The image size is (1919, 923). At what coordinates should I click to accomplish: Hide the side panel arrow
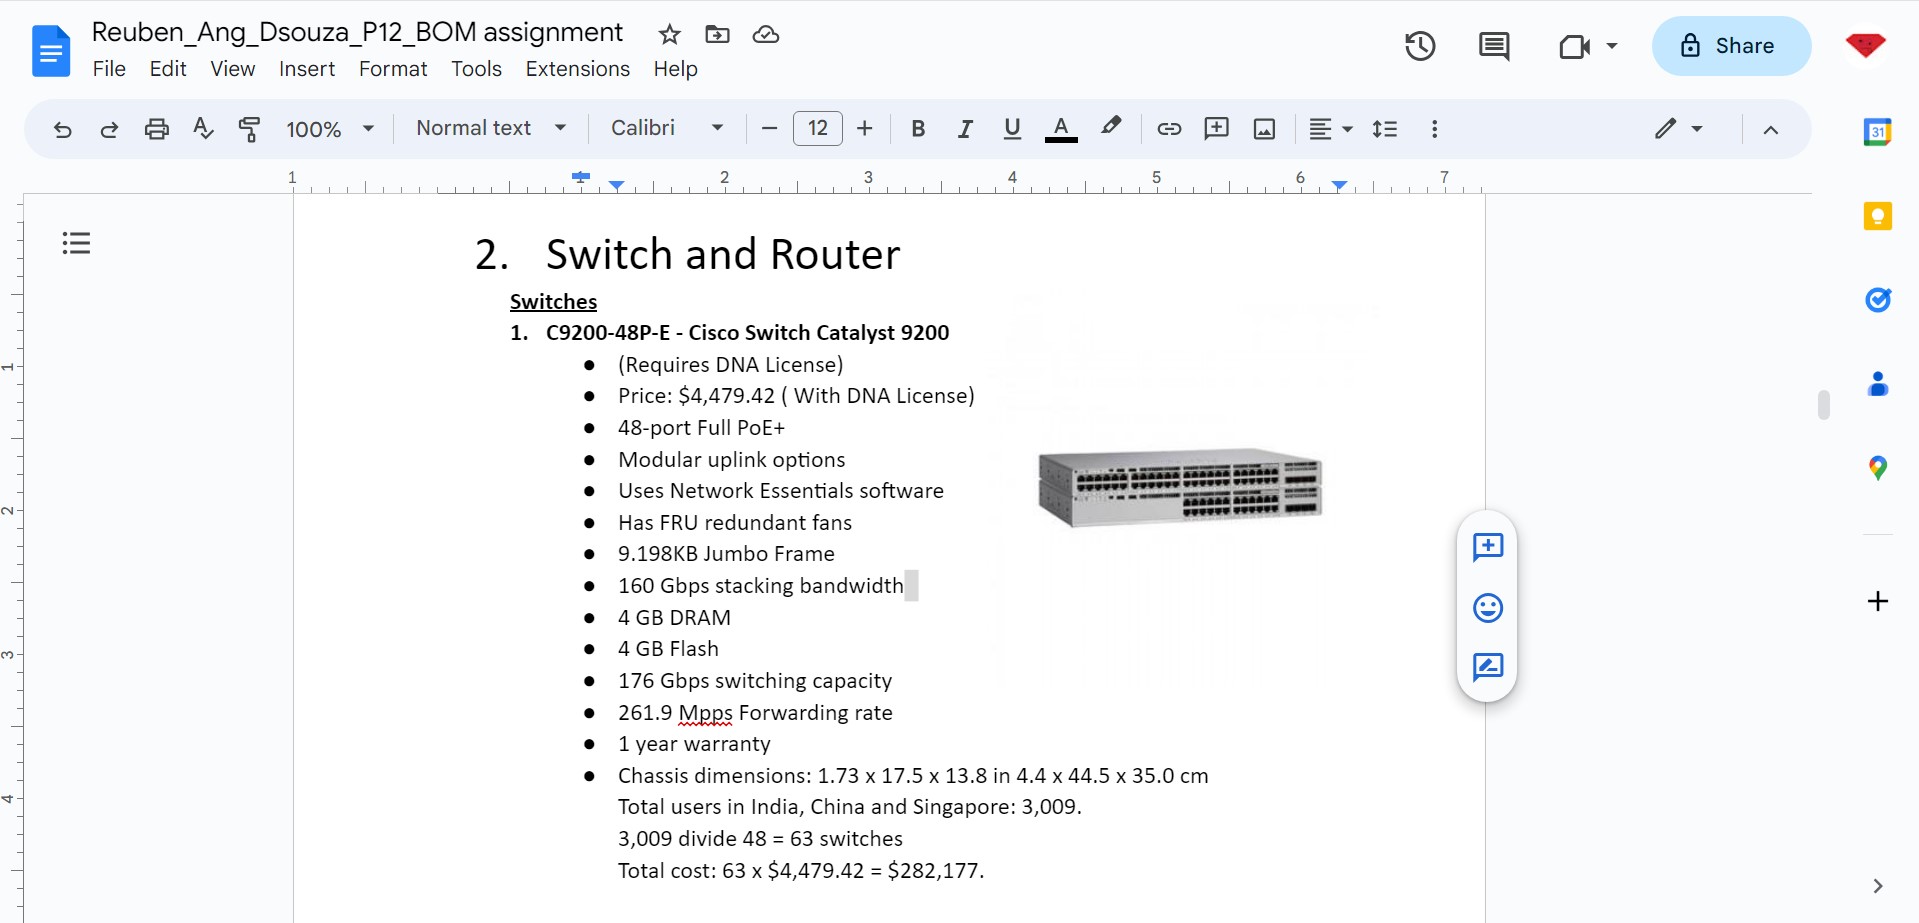[x=1877, y=886]
